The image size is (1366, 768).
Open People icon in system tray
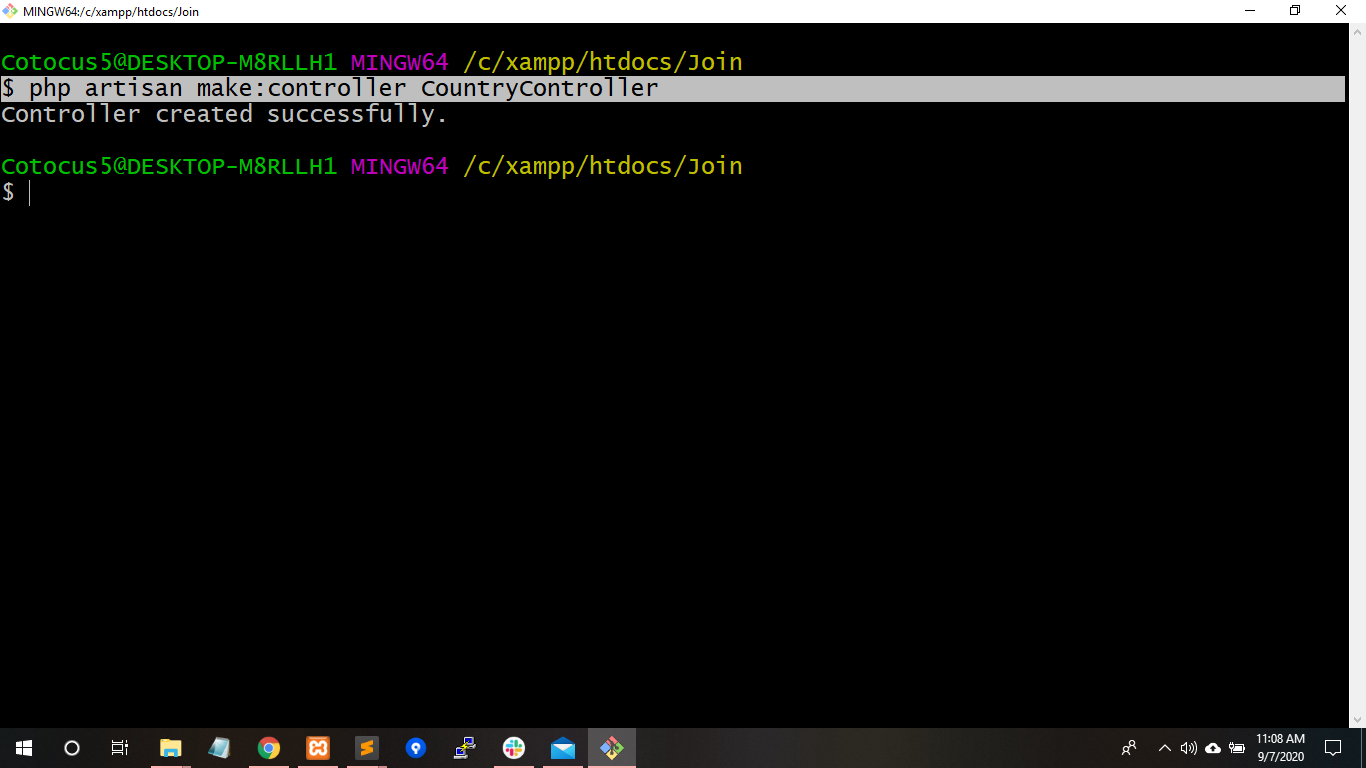[1129, 748]
